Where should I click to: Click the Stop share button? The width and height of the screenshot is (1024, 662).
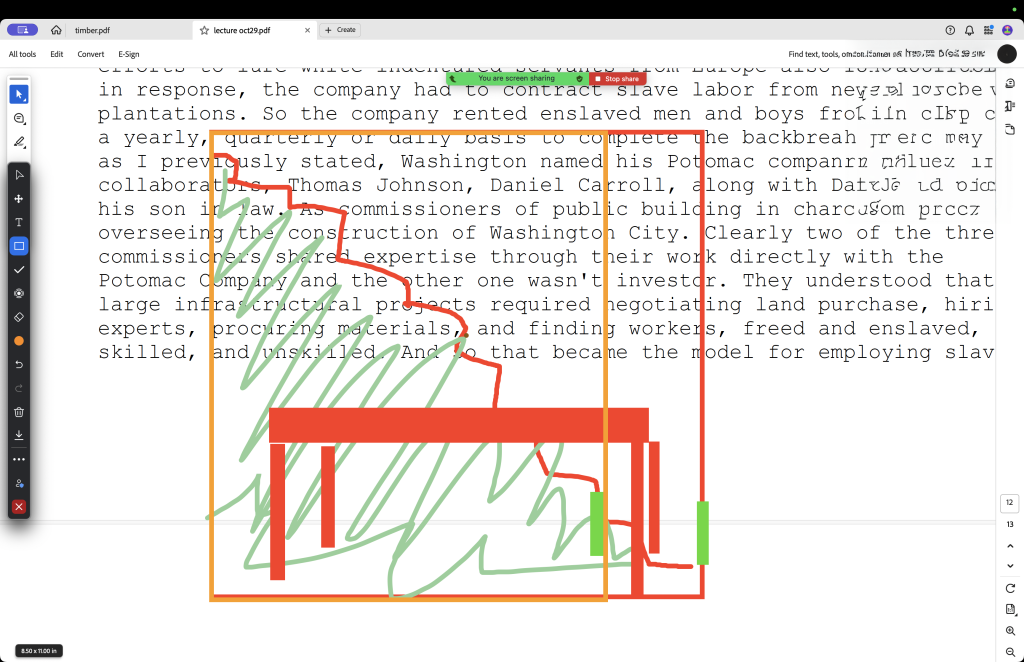pyautogui.click(x=617, y=78)
